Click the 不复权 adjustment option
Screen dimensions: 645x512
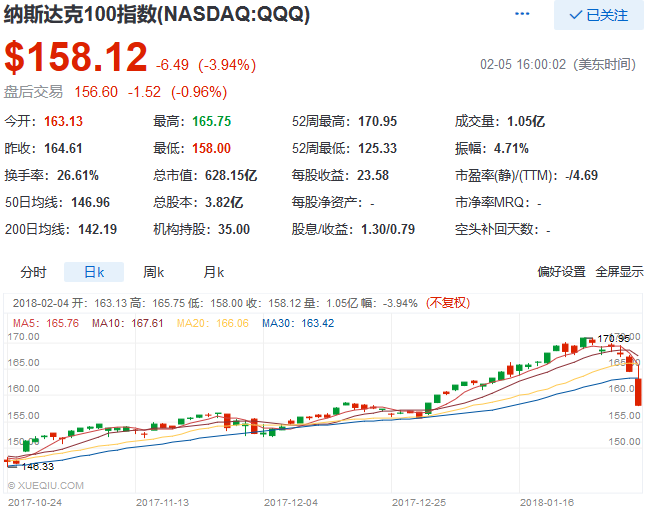(448, 303)
